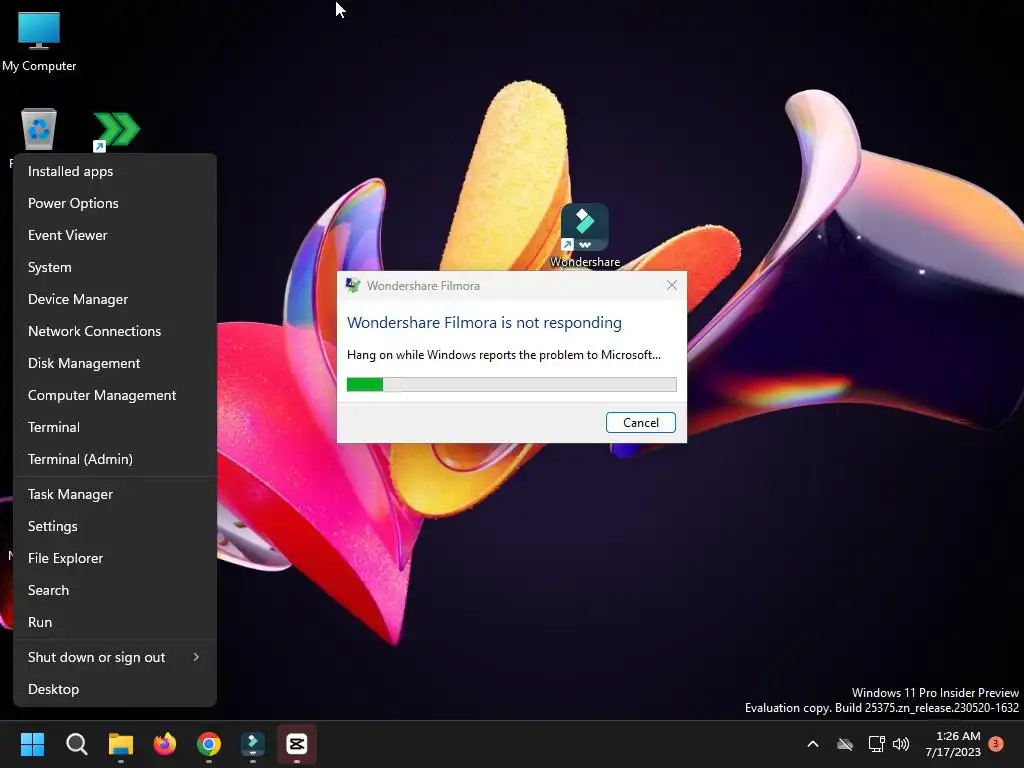Screen dimensions: 1024x768
Task: Close the Wondershare Filmora dialog
Action: pyautogui.click(x=671, y=285)
